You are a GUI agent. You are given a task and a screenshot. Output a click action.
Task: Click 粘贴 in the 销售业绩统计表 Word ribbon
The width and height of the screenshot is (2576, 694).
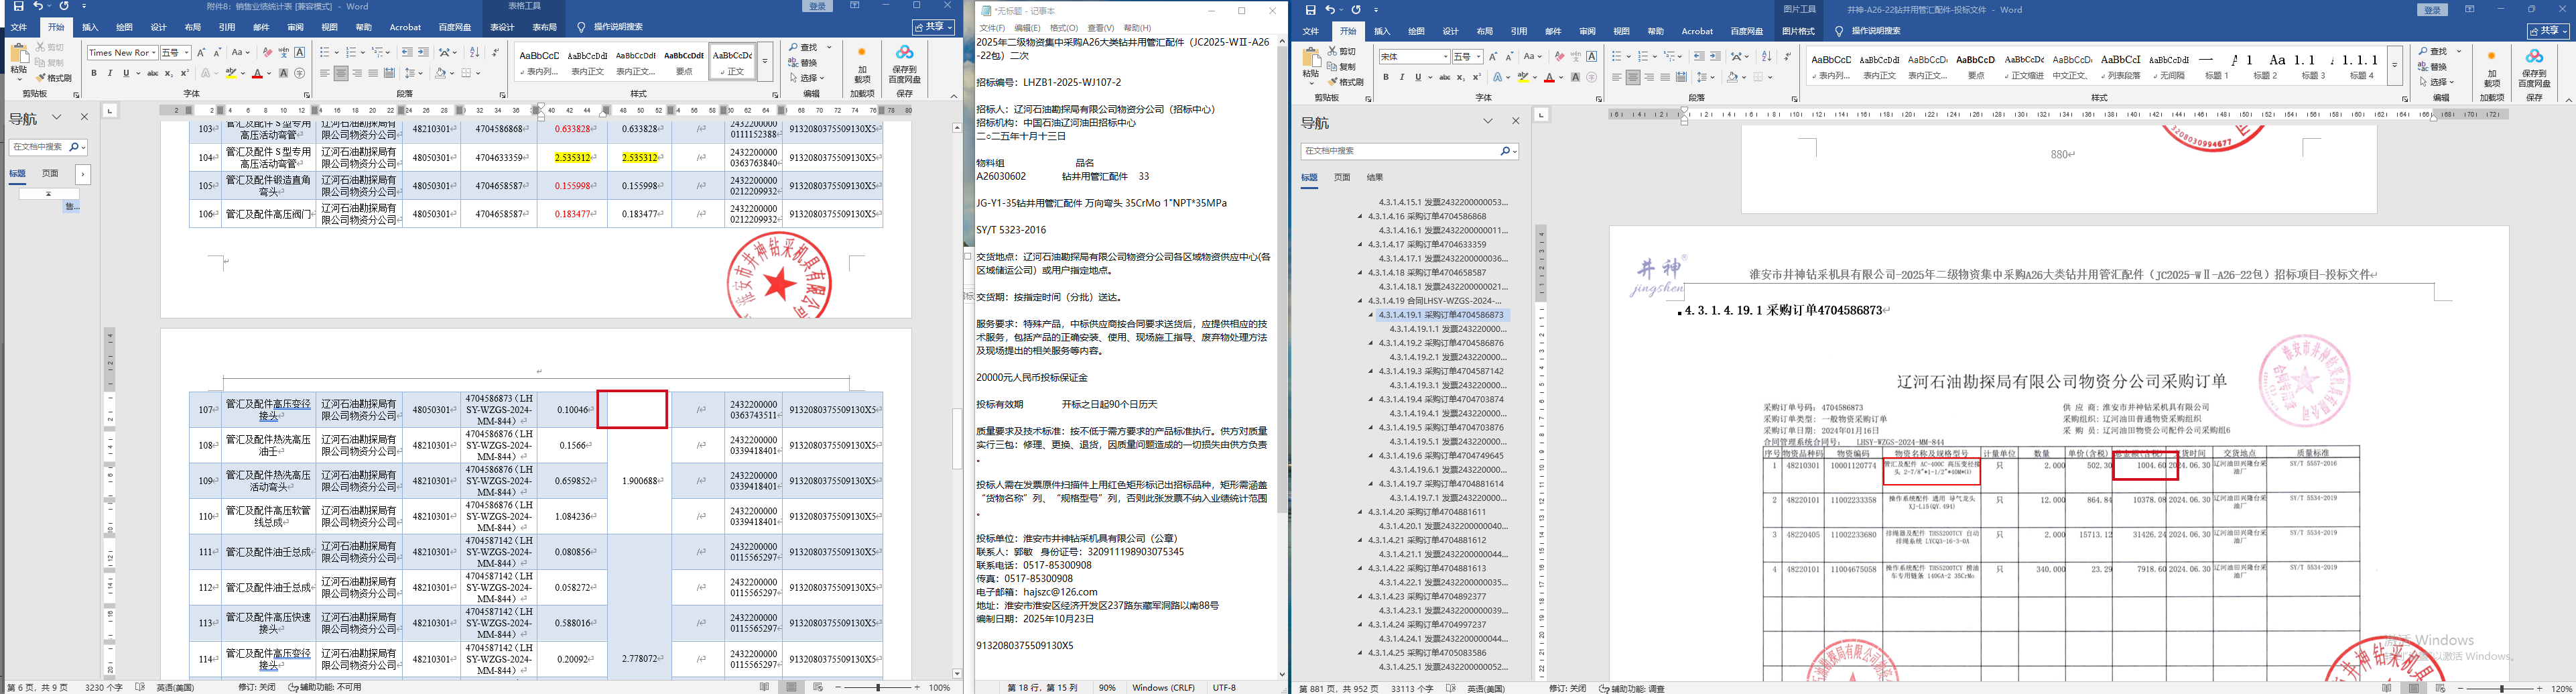click(19, 63)
